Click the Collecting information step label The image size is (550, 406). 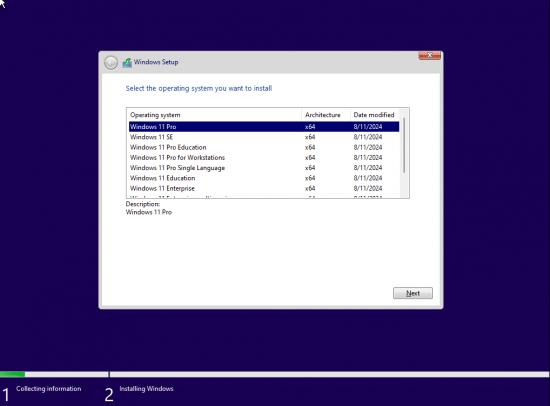click(x=48, y=389)
